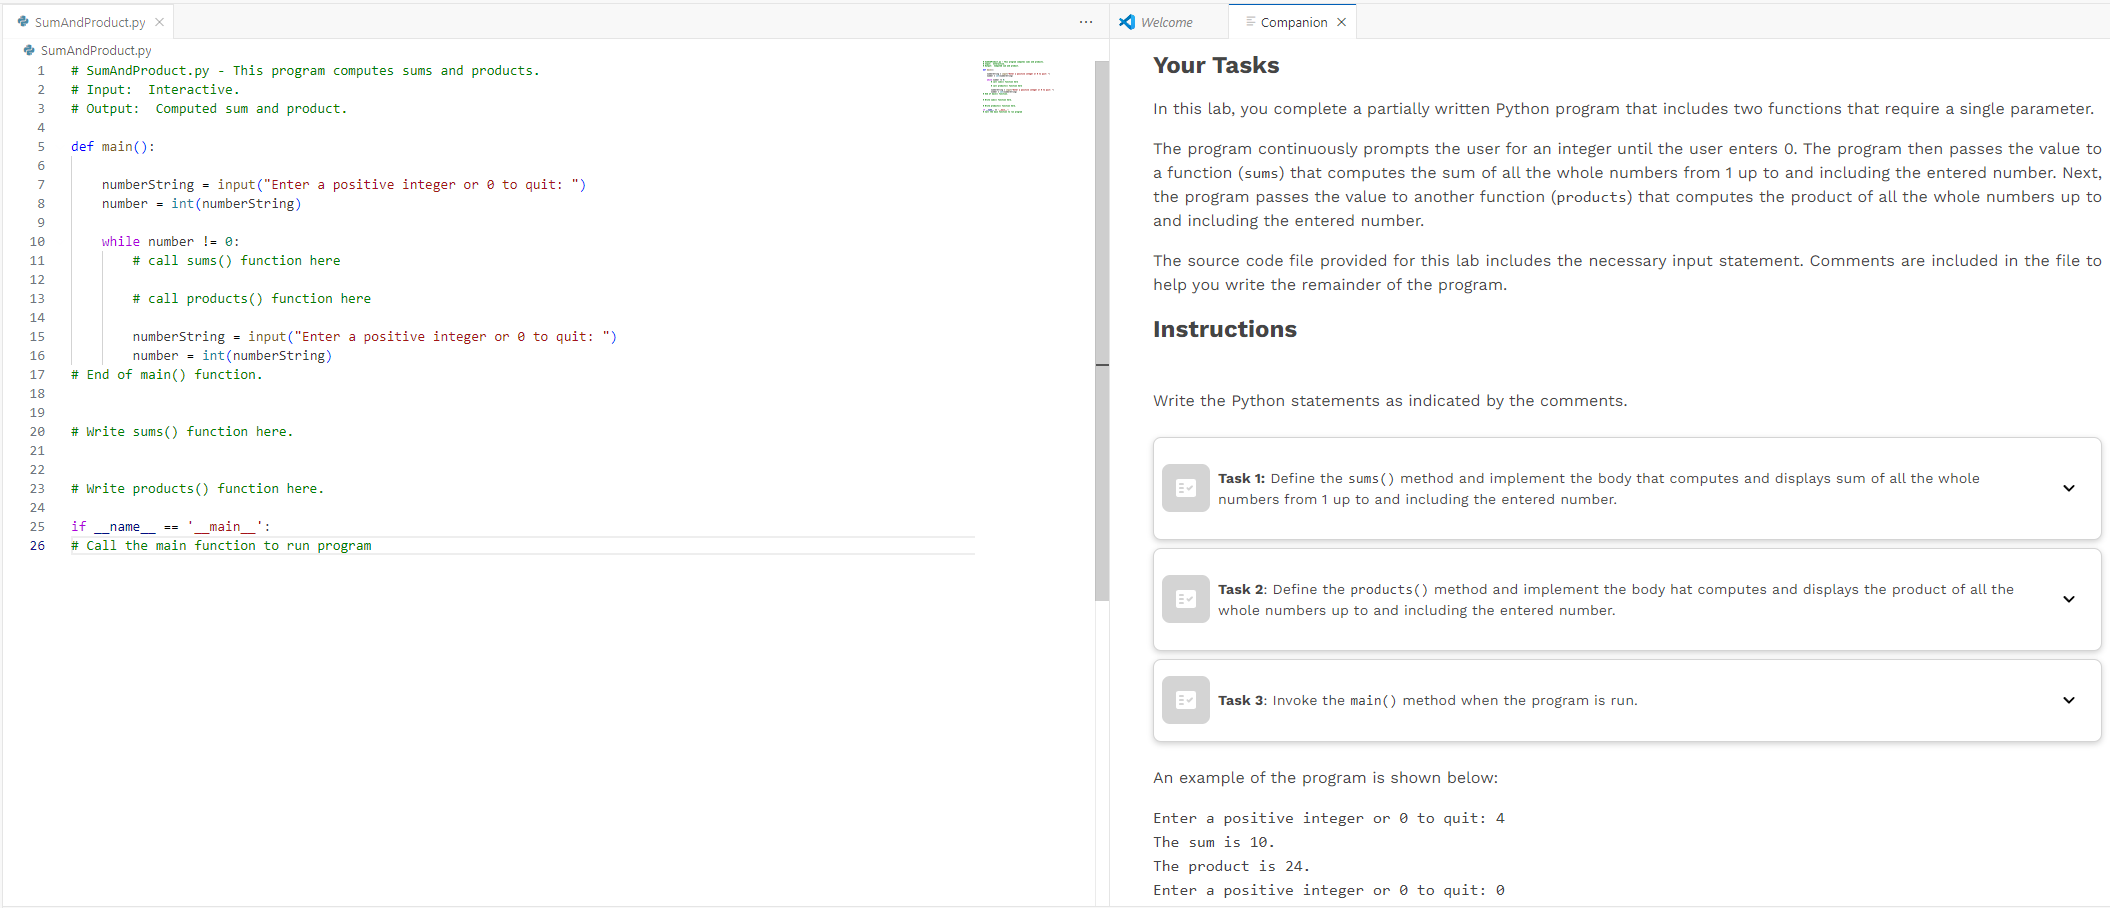Screen dimensions: 2110x908
Task: Expand Task 1 details chevron
Action: 2069,488
